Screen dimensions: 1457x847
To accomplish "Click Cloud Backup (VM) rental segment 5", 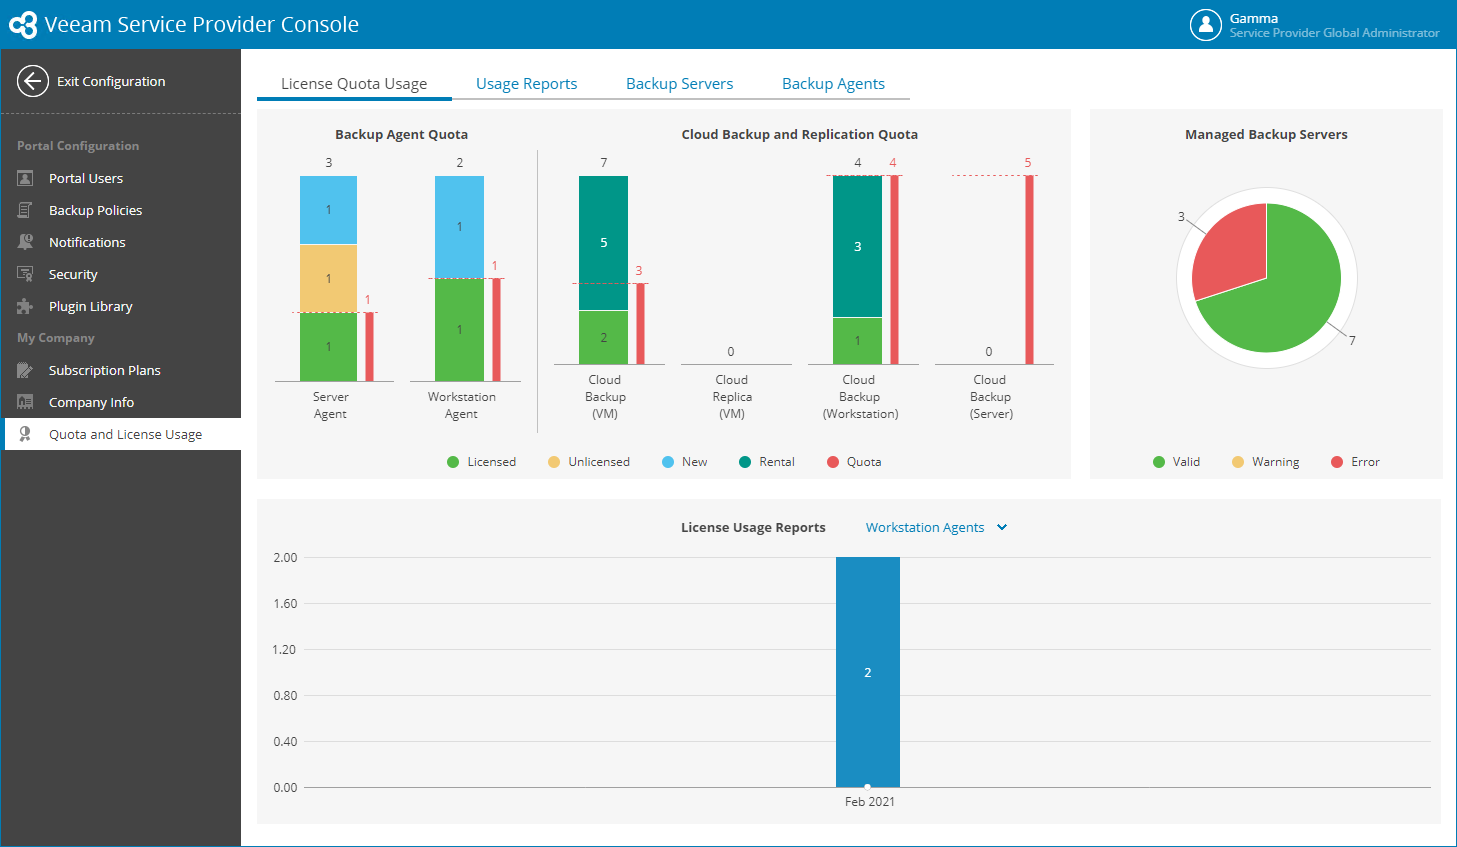I will click(x=603, y=243).
